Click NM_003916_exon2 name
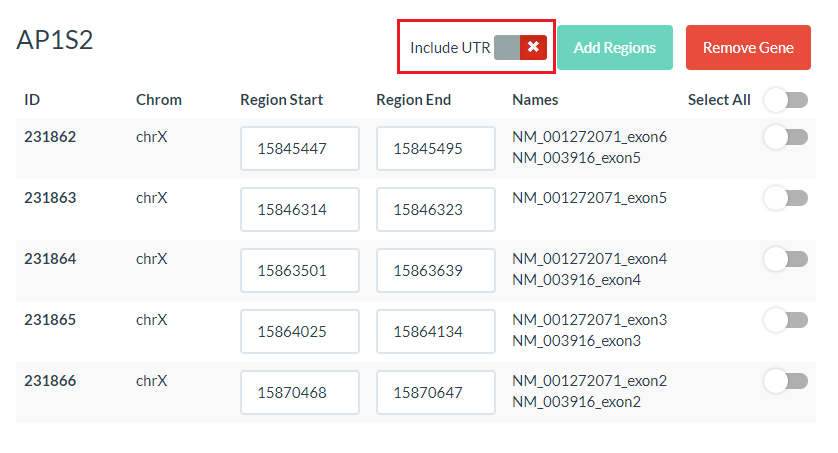The image size is (838, 453). [x=576, y=402]
